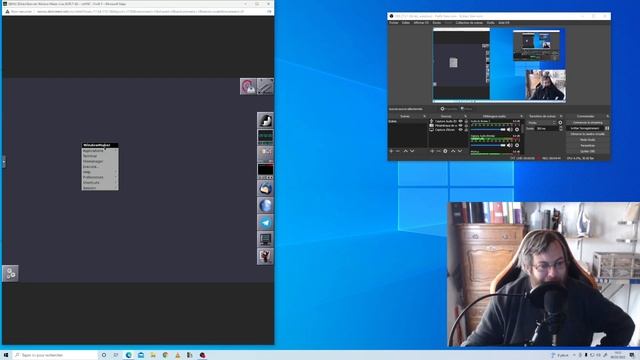Open the Fondu transition dropdown in OBS
This screenshot has width=640, height=360.
[x=542, y=123]
